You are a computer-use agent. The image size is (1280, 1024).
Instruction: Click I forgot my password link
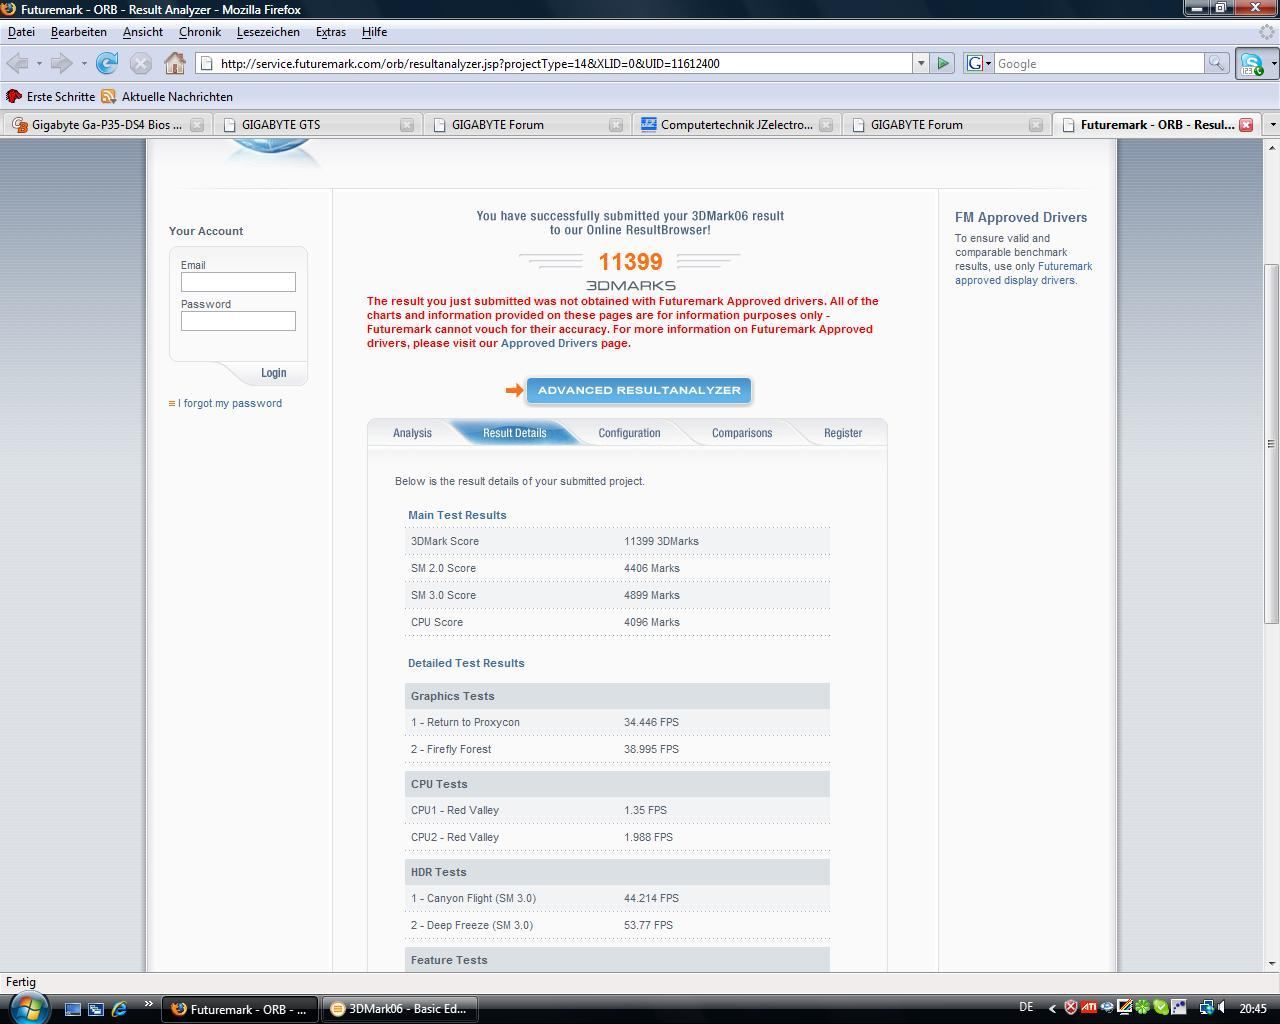click(230, 403)
